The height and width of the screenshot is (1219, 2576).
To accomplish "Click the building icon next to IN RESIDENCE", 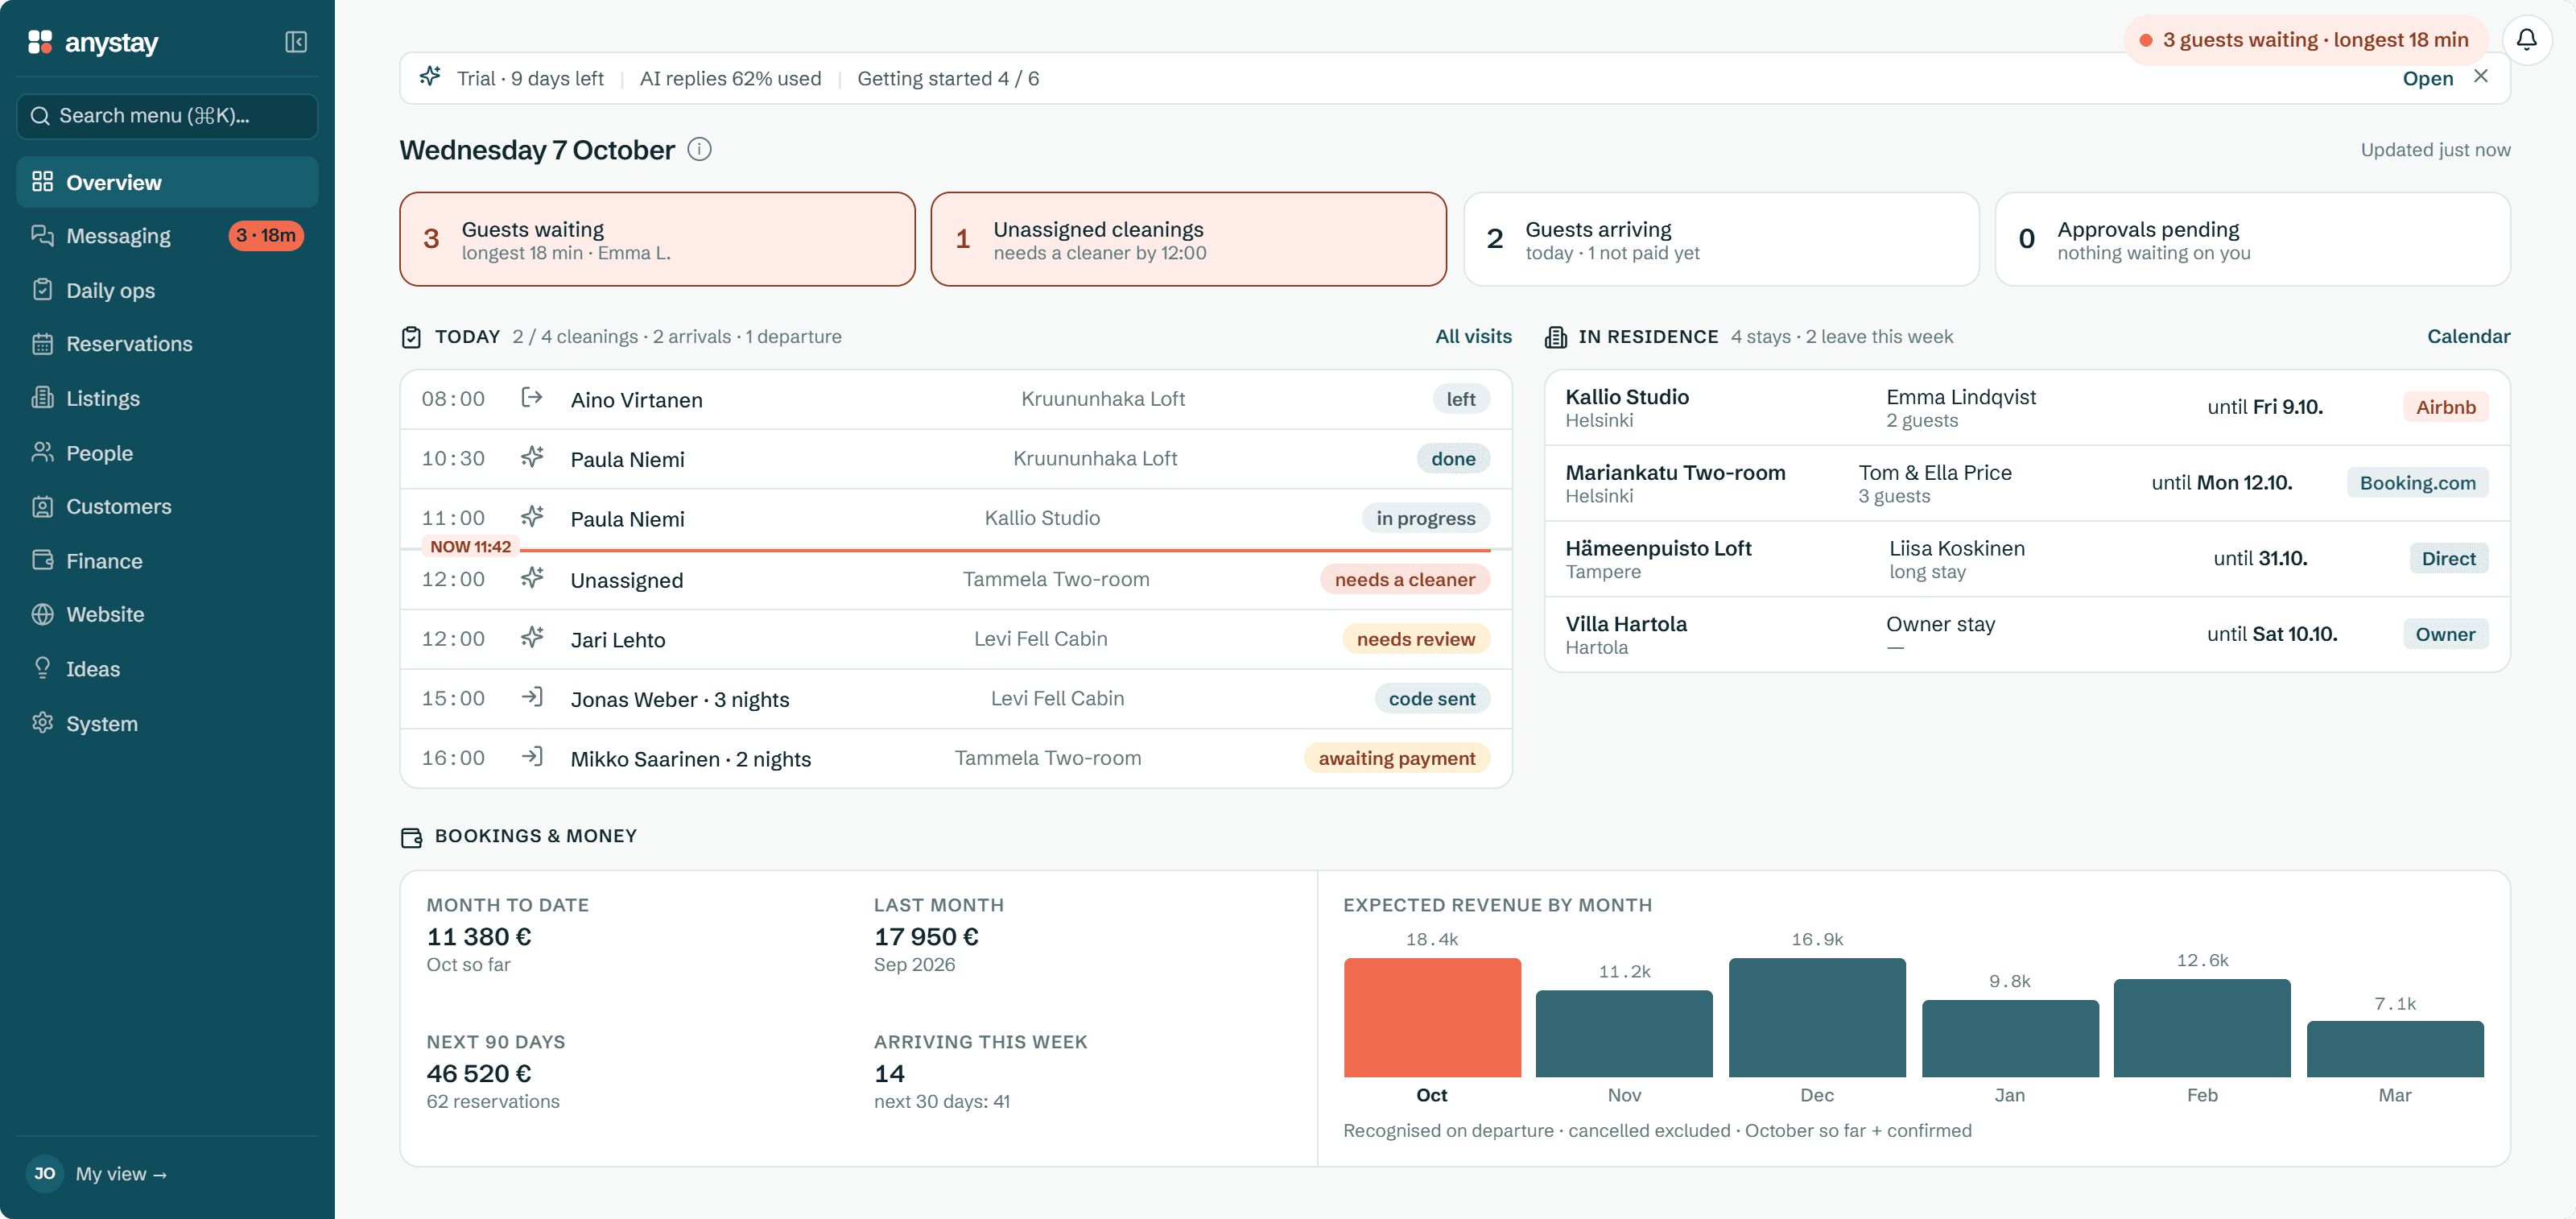I will click(1555, 337).
